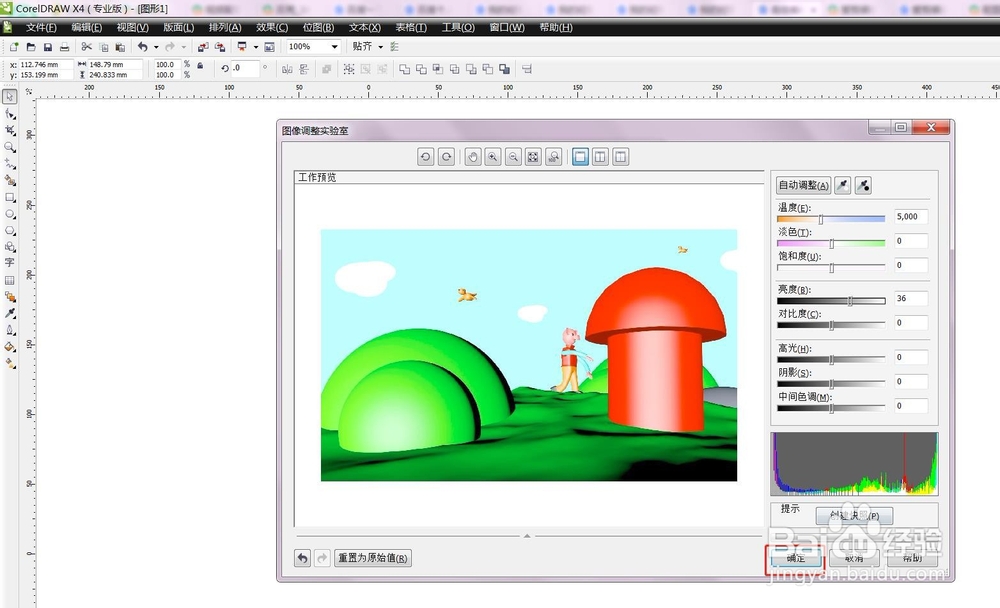Viewport: 1000px width, 608px height.
Task: Open the 位图(B) menu
Action: 318,27
